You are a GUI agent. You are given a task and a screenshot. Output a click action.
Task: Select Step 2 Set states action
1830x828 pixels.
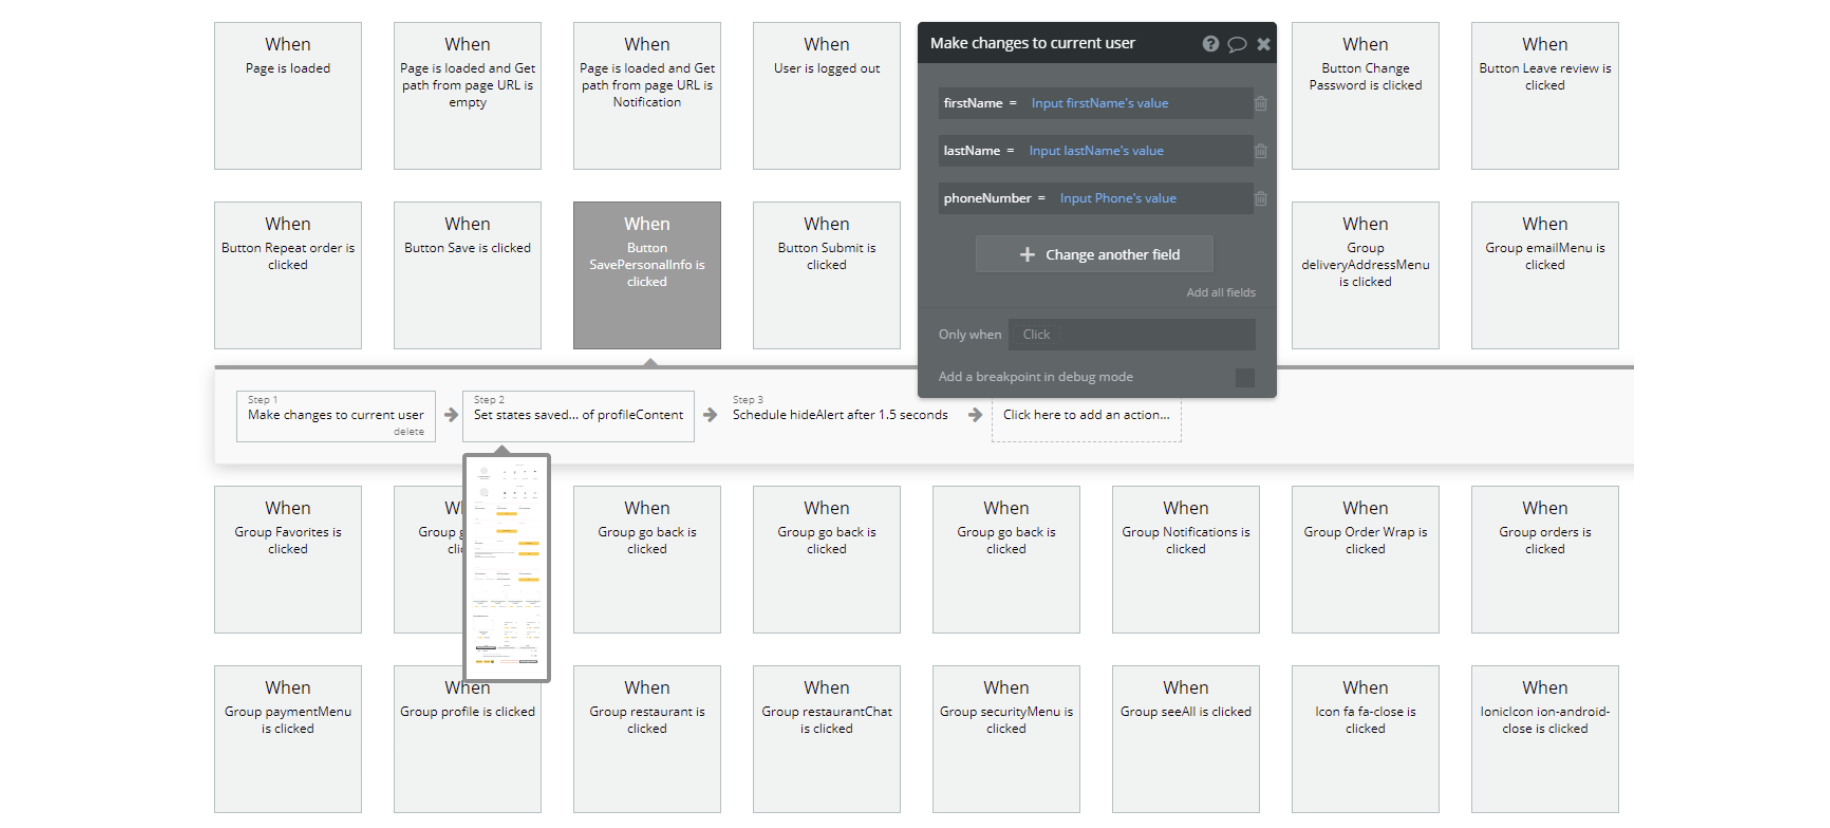[x=578, y=415]
